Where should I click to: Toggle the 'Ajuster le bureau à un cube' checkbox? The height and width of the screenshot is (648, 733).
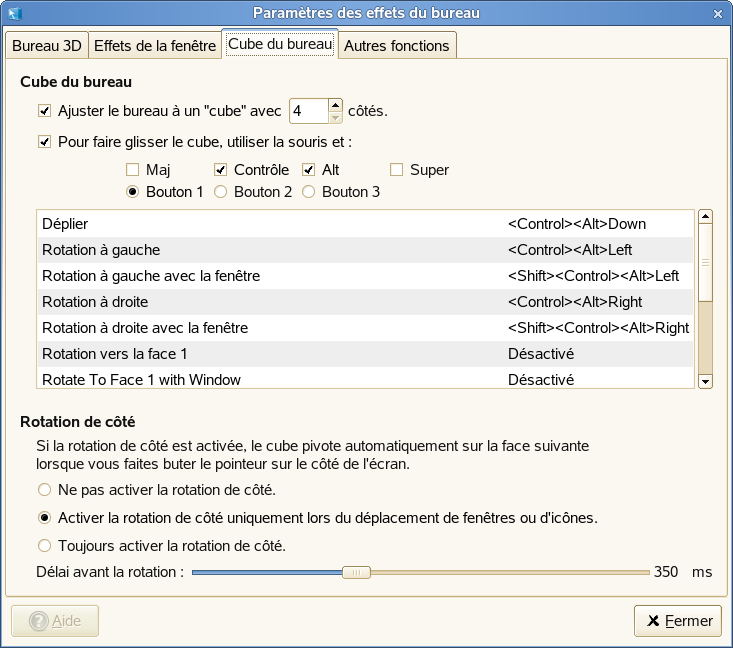pos(44,111)
